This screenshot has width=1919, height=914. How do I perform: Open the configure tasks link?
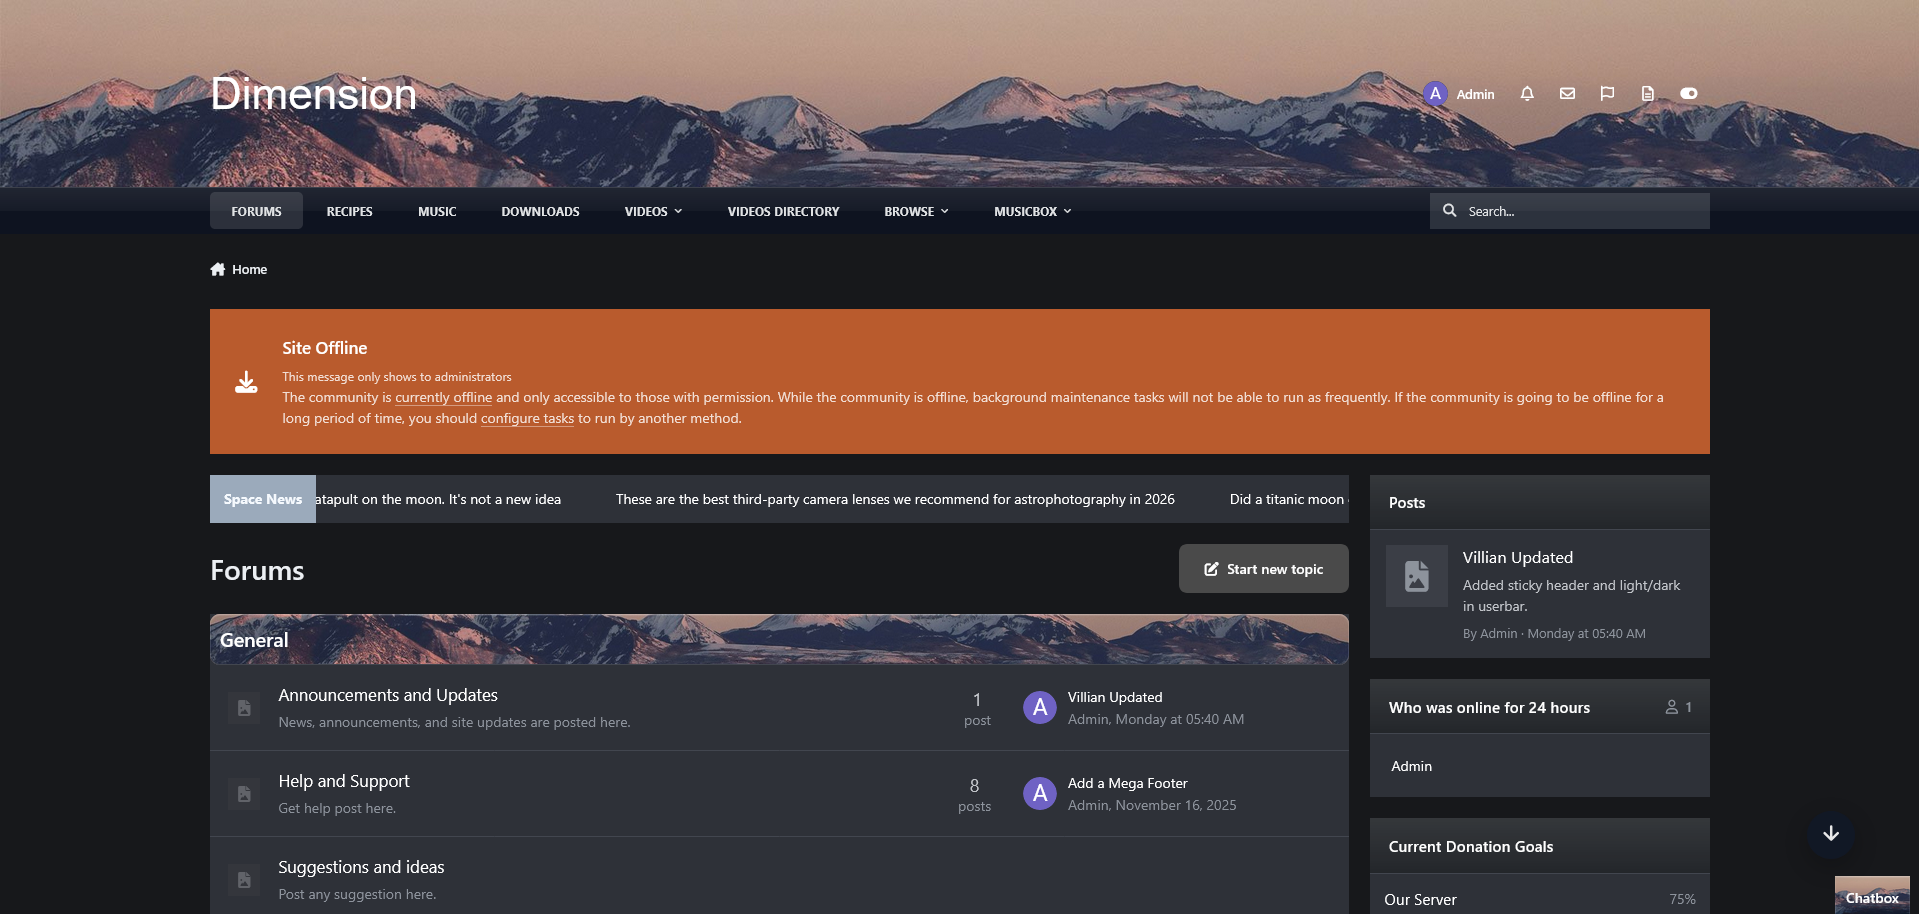[527, 419]
